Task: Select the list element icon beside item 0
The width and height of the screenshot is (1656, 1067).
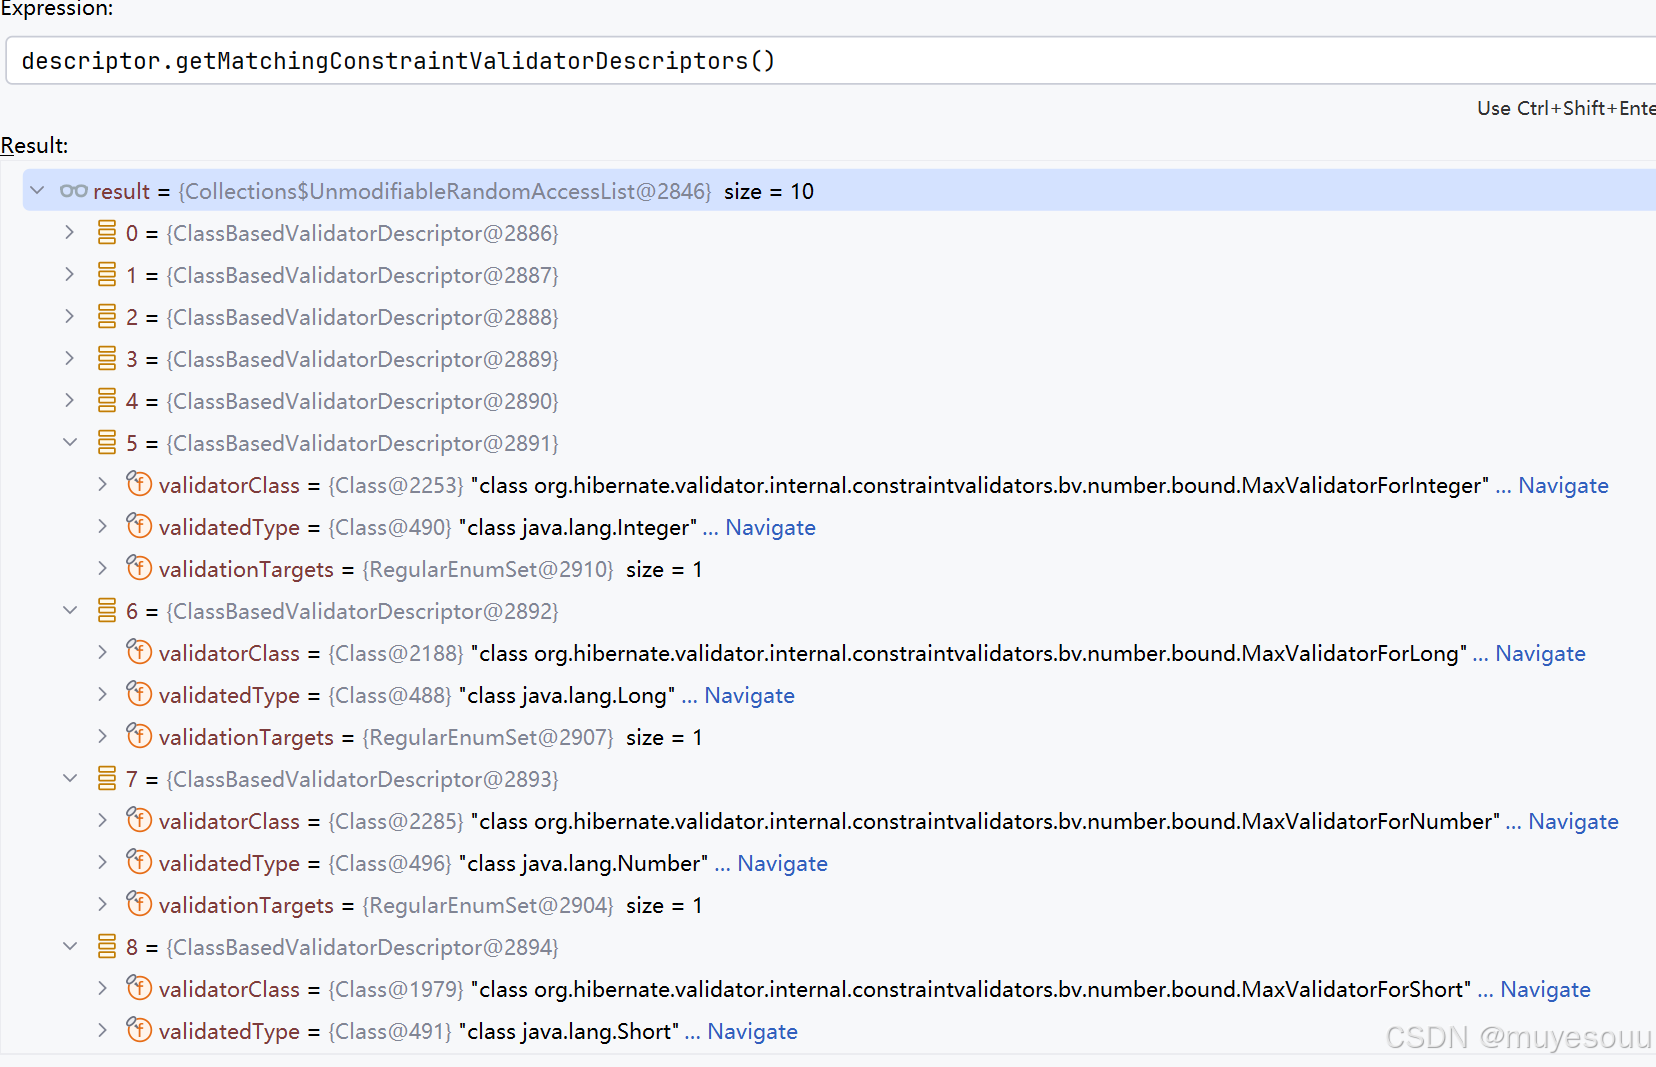Action: pyautogui.click(x=106, y=232)
